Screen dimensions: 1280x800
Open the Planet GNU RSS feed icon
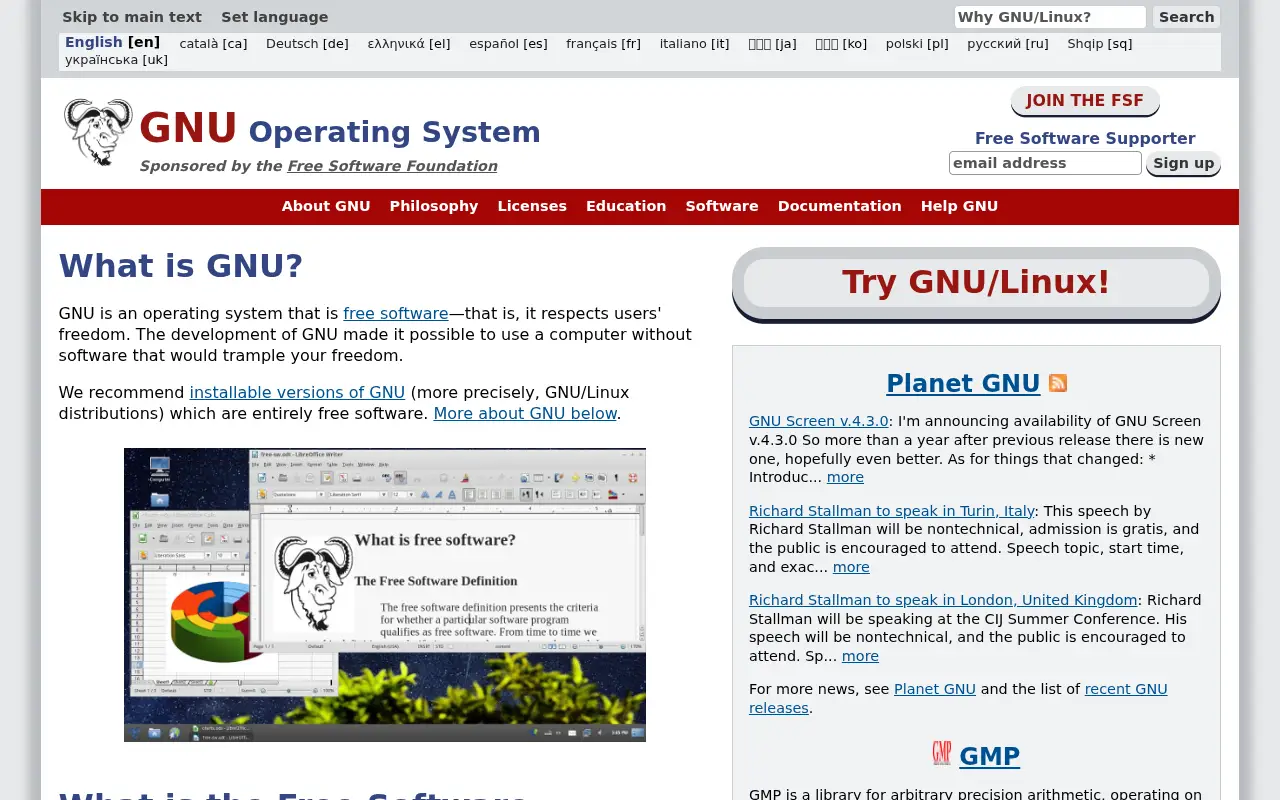pos(1058,383)
